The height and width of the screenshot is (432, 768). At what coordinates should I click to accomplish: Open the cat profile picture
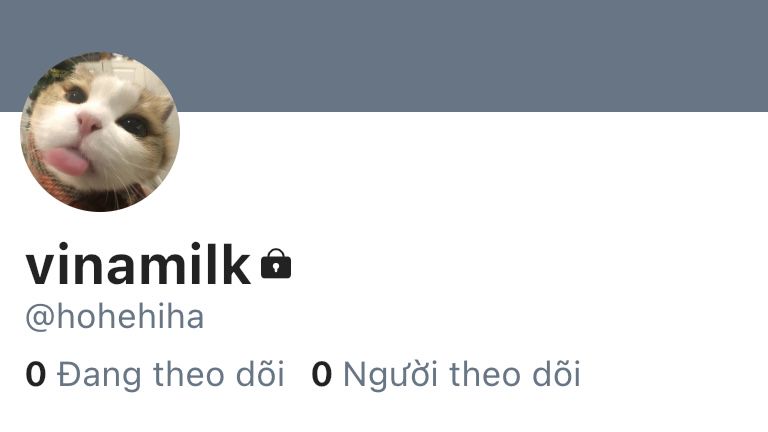coord(100,132)
